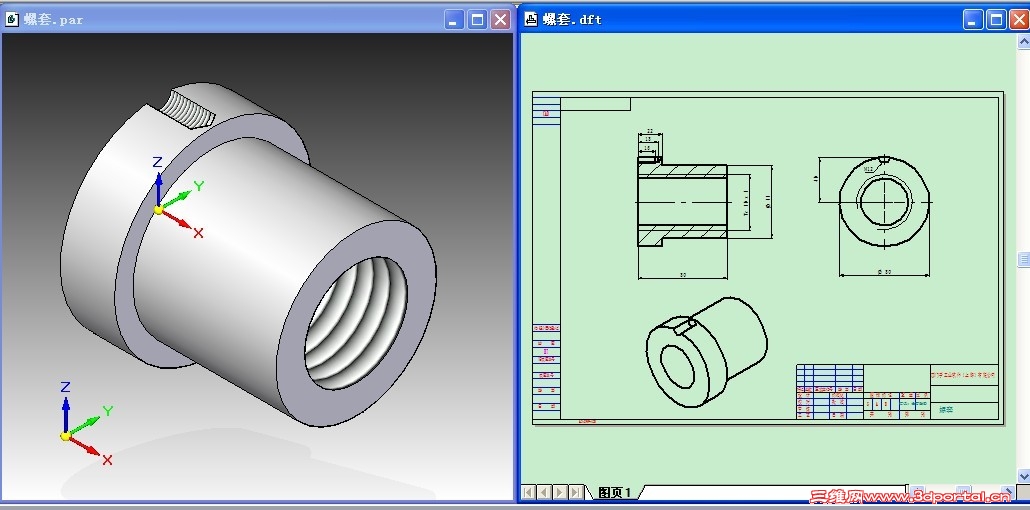1030x510 pixels.
Task: Maximize the 螺套.par window
Action: [x=478, y=20]
